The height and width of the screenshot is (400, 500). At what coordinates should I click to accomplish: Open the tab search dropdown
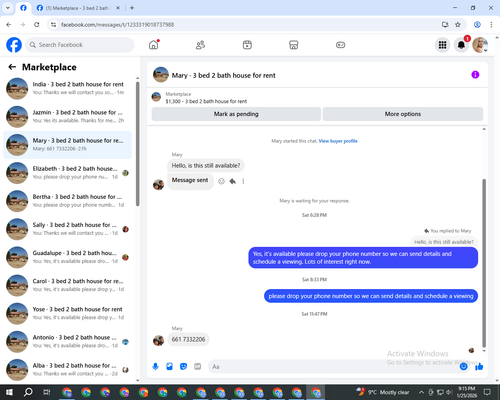pyautogui.click(x=8, y=8)
